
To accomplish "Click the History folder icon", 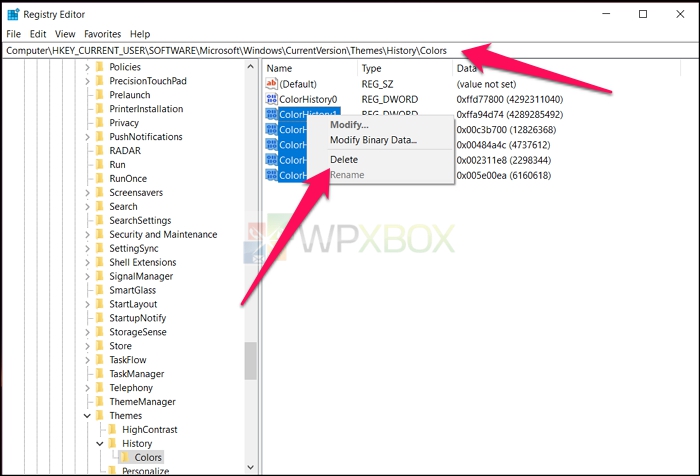I will click(112, 443).
